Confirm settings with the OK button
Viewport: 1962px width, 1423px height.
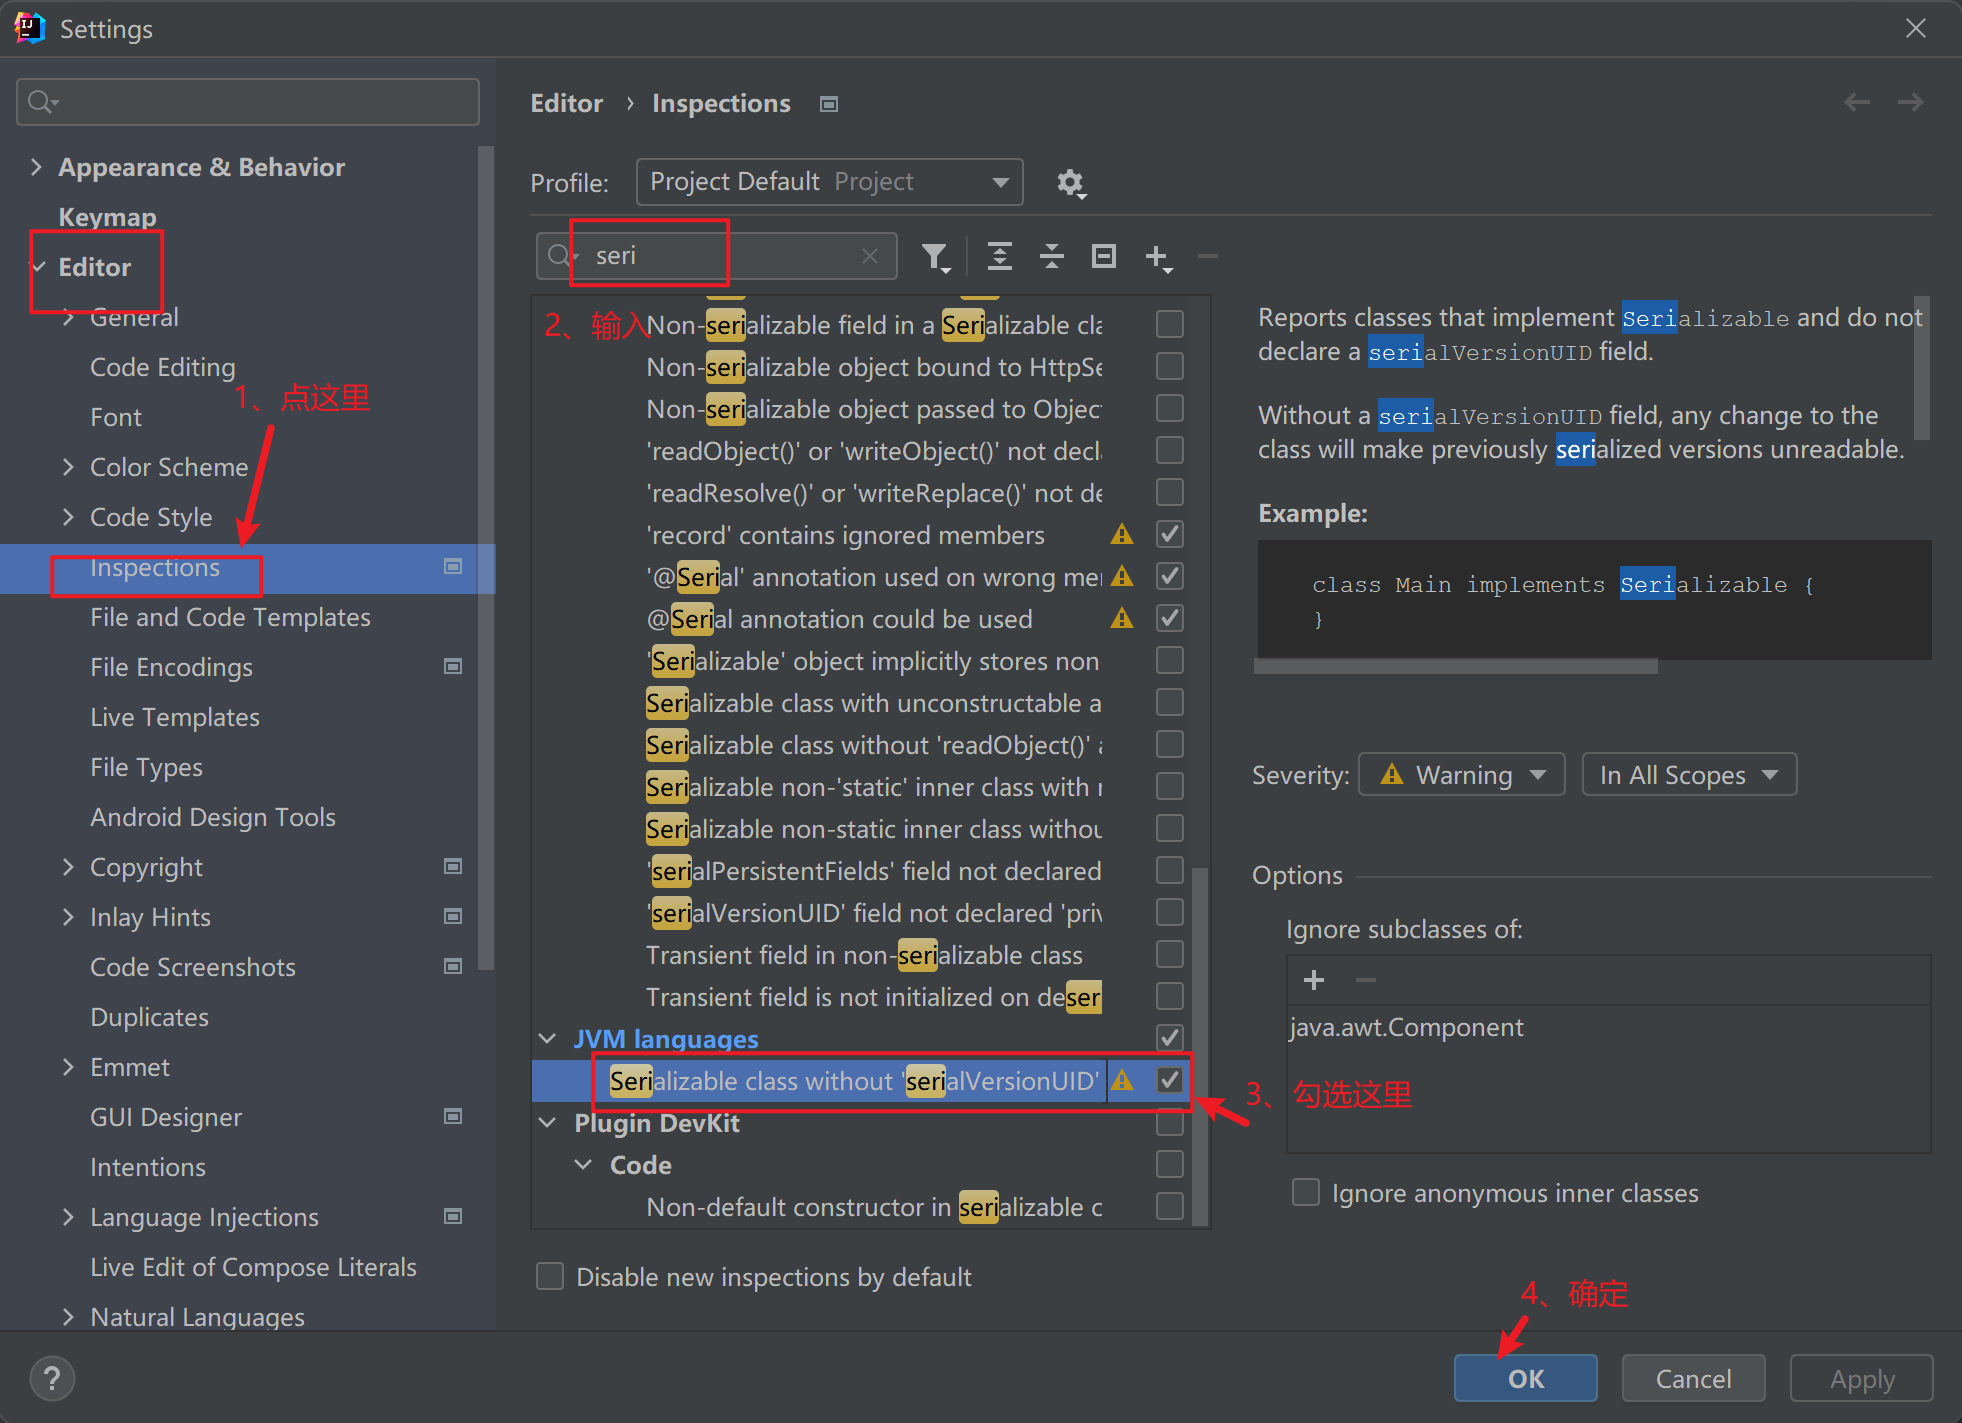pos(1525,1378)
